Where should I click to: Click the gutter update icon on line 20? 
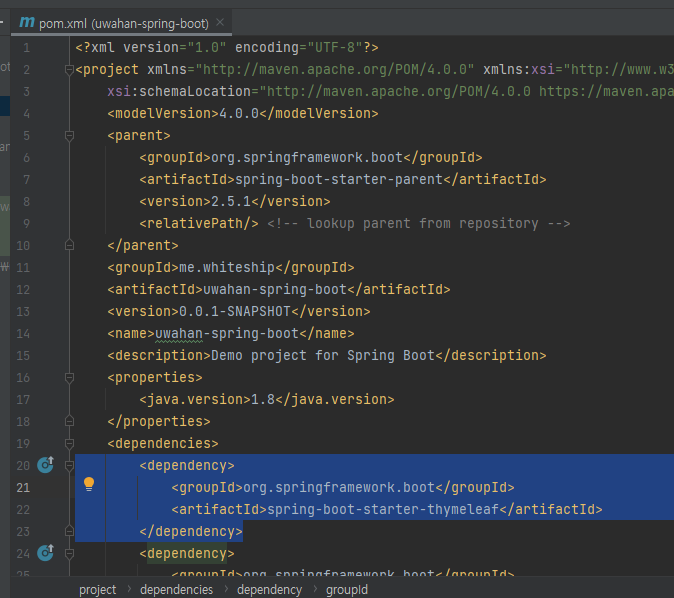(45, 465)
